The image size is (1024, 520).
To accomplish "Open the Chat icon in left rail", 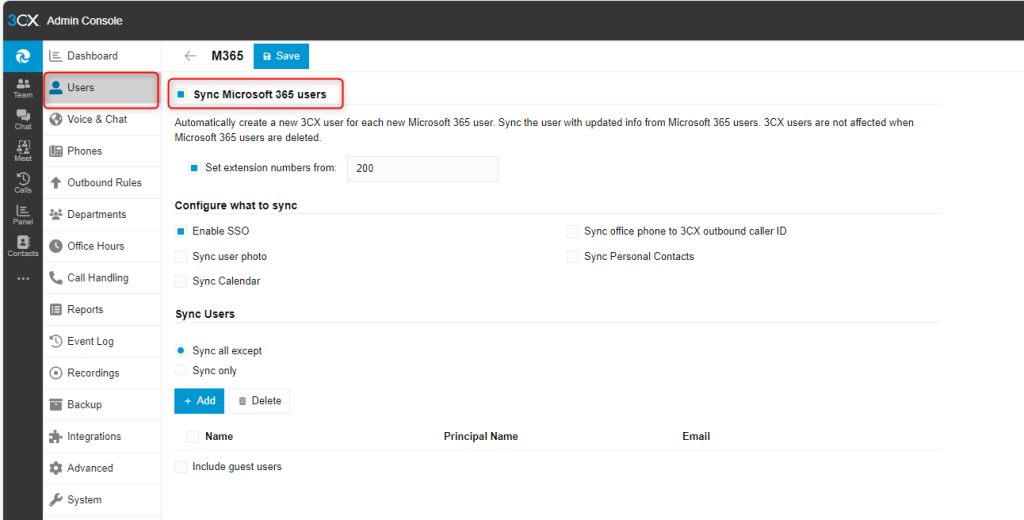I will point(22,120).
